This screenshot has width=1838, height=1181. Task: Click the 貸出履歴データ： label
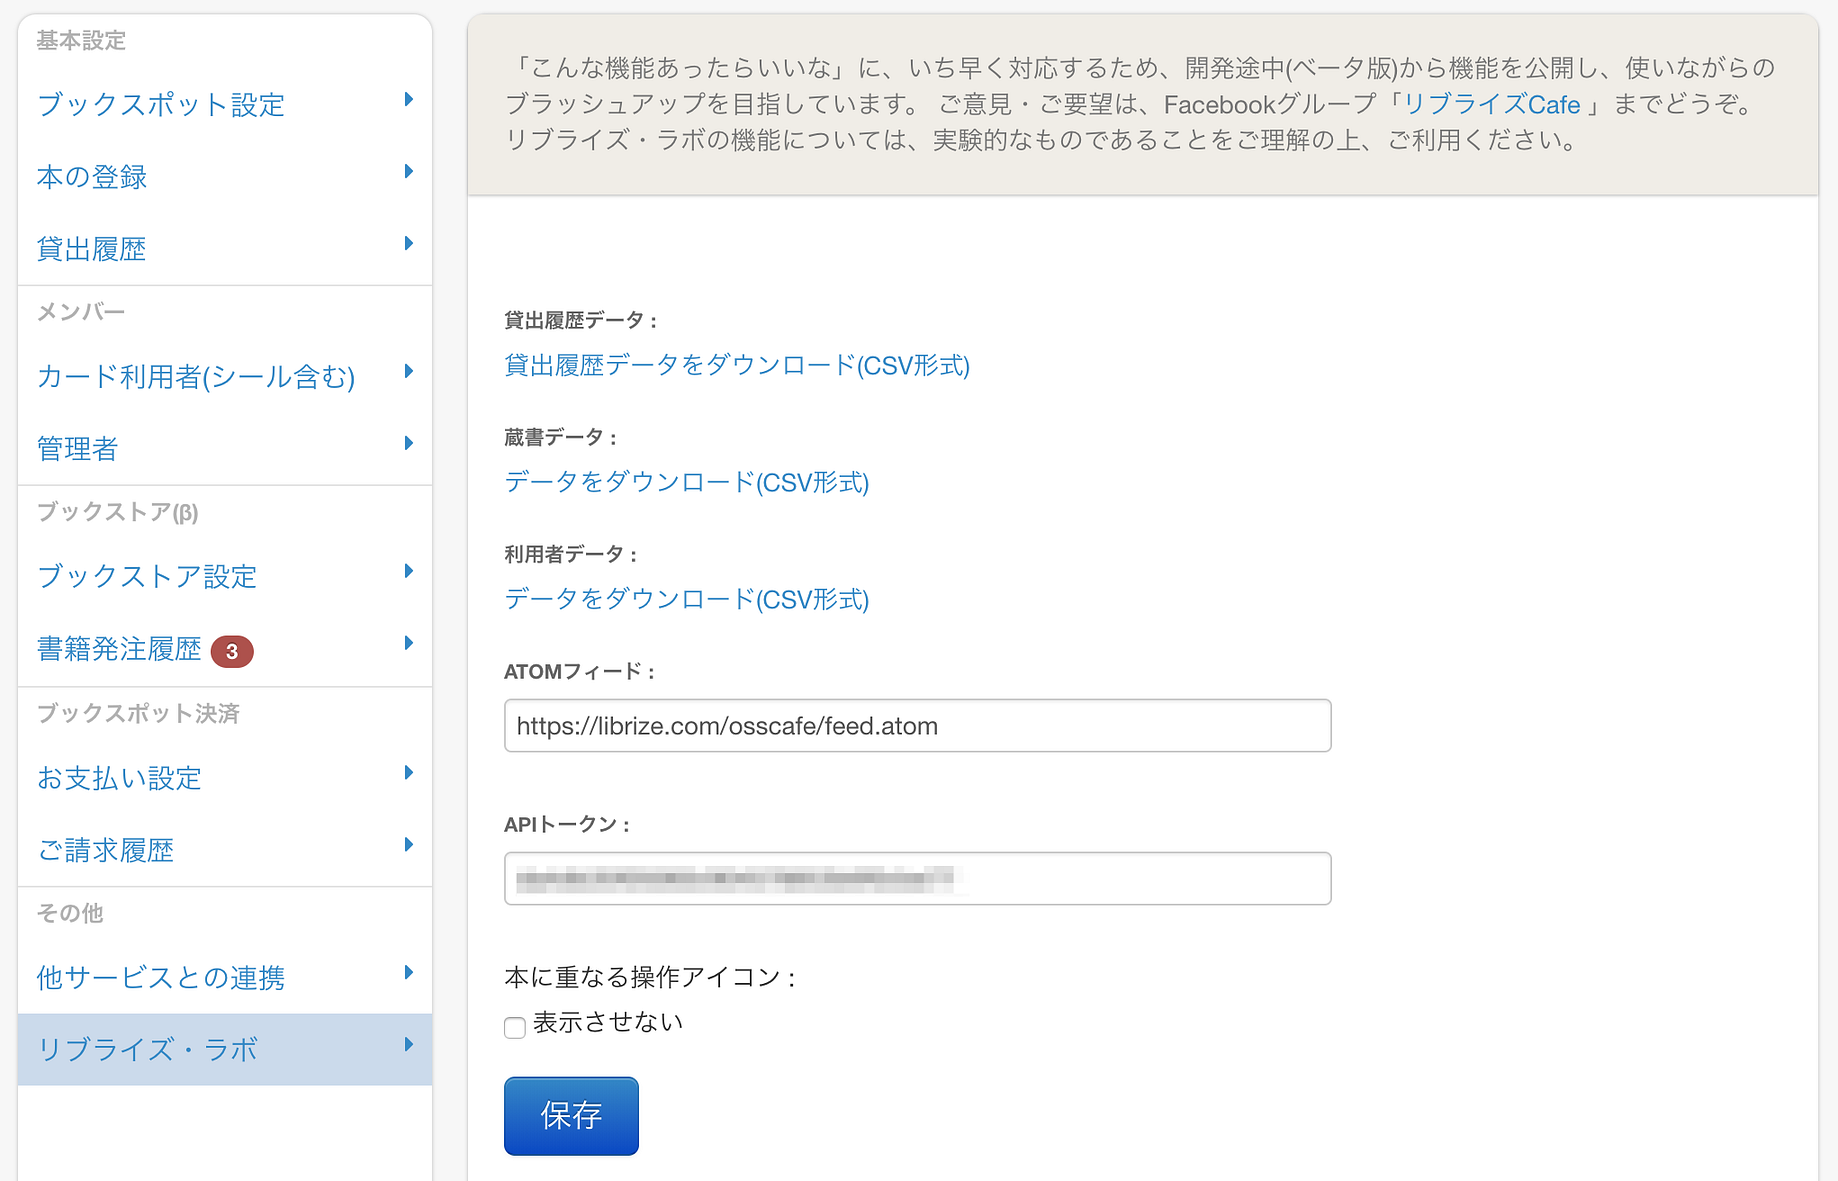click(581, 320)
